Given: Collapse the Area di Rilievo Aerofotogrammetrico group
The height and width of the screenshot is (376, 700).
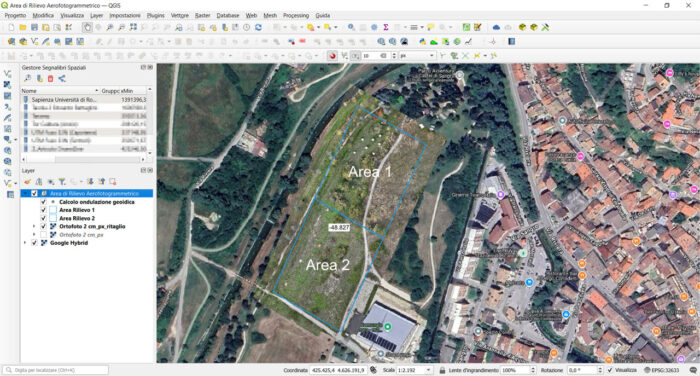Looking at the screenshot, I should point(25,193).
